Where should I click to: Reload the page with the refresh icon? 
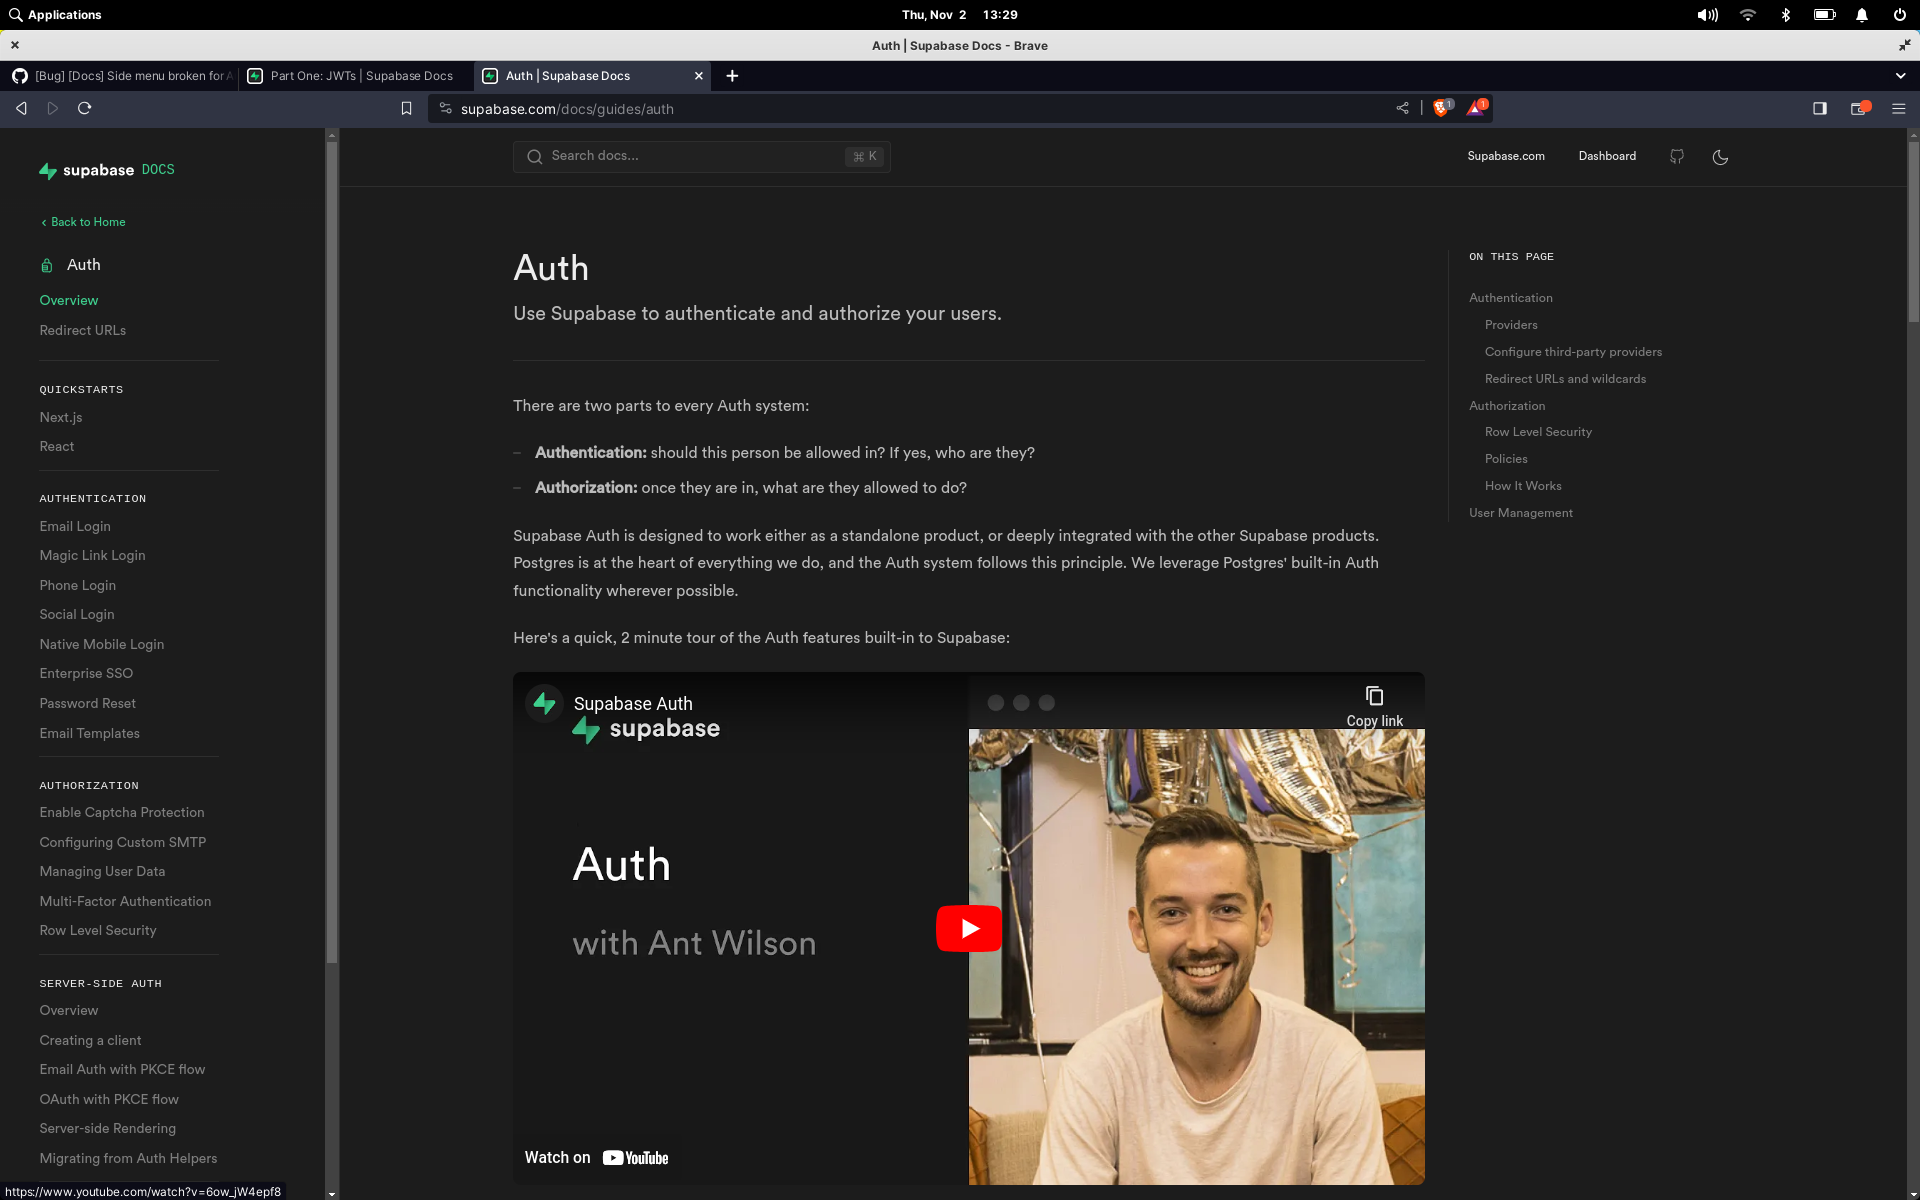click(x=85, y=108)
